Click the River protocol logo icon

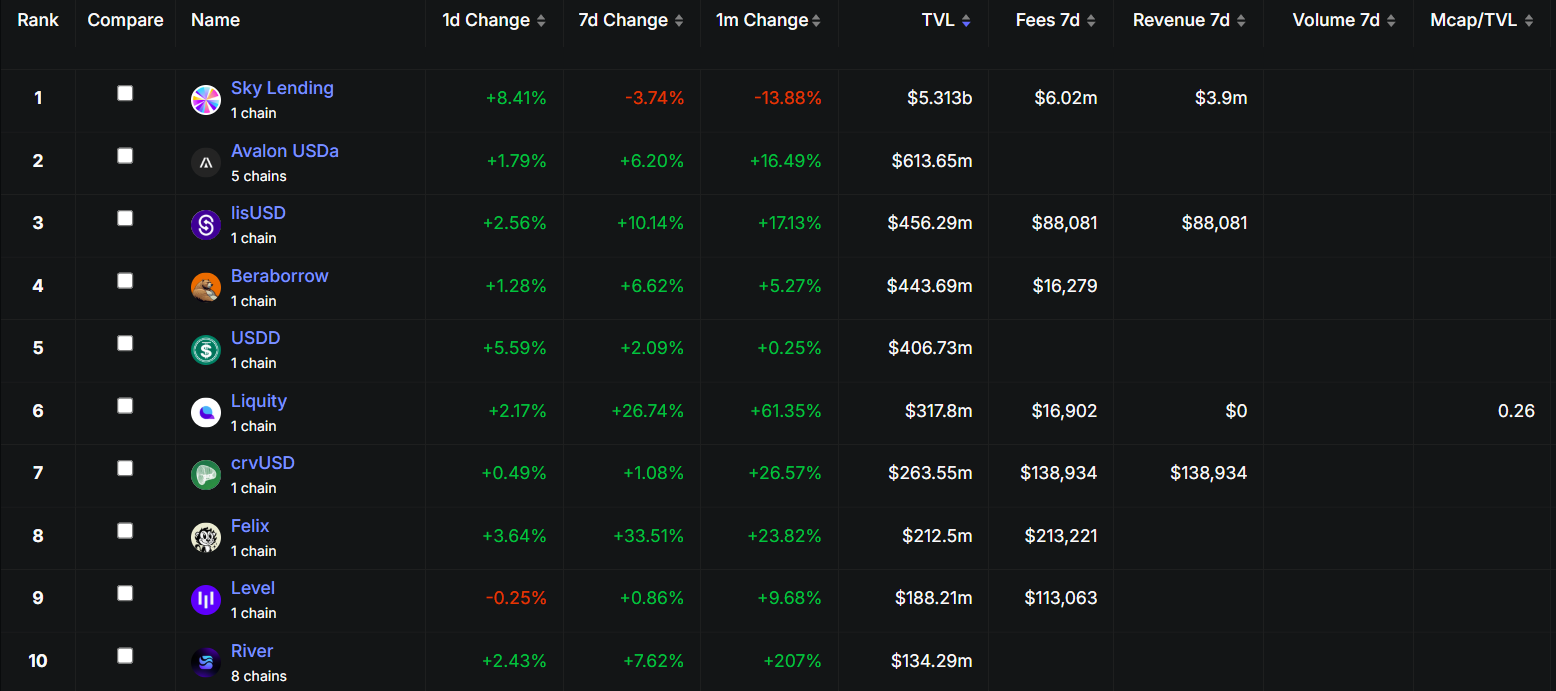click(x=205, y=662)
